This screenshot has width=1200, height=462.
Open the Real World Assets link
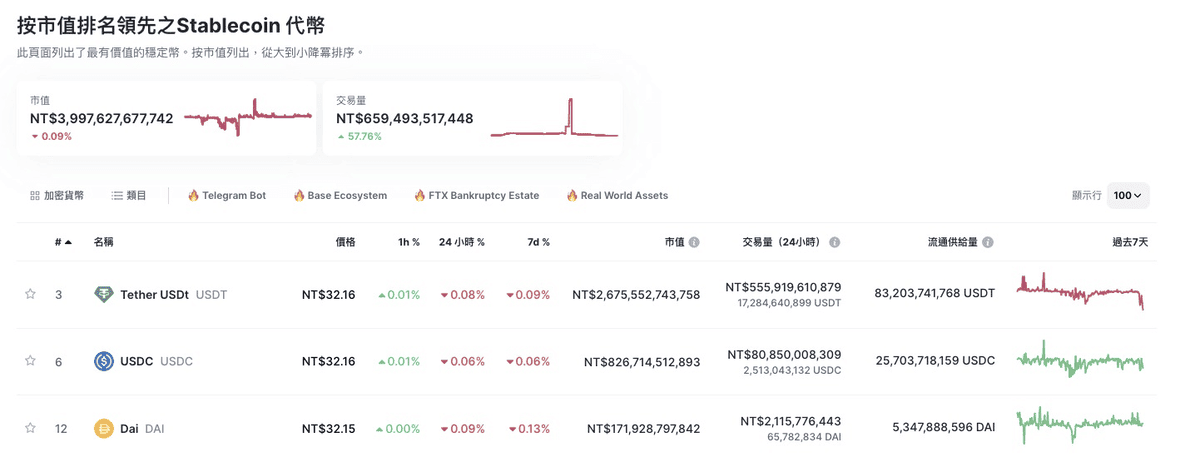(617, 196)
